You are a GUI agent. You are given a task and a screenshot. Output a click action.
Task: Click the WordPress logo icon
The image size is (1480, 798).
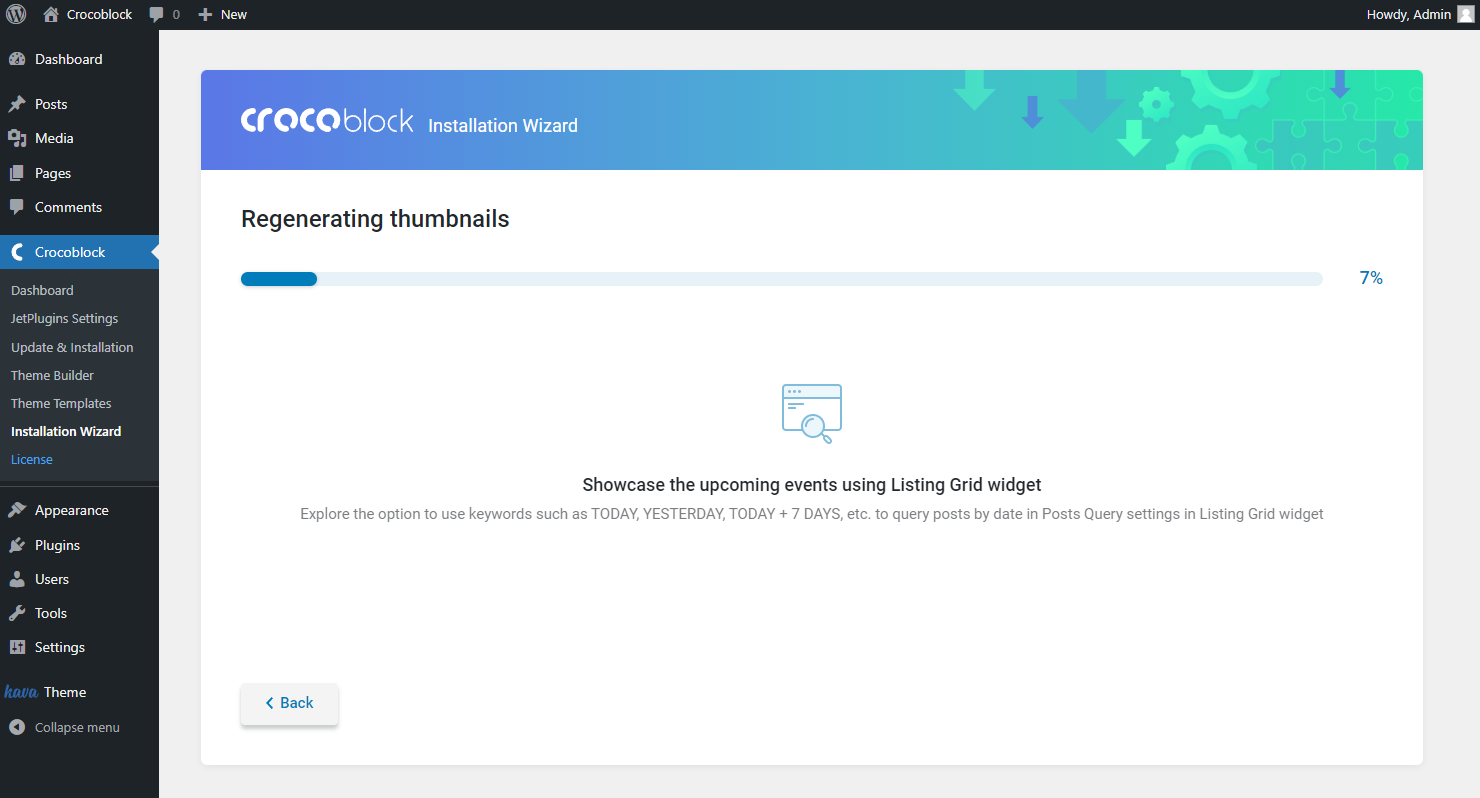coord(16,14)
